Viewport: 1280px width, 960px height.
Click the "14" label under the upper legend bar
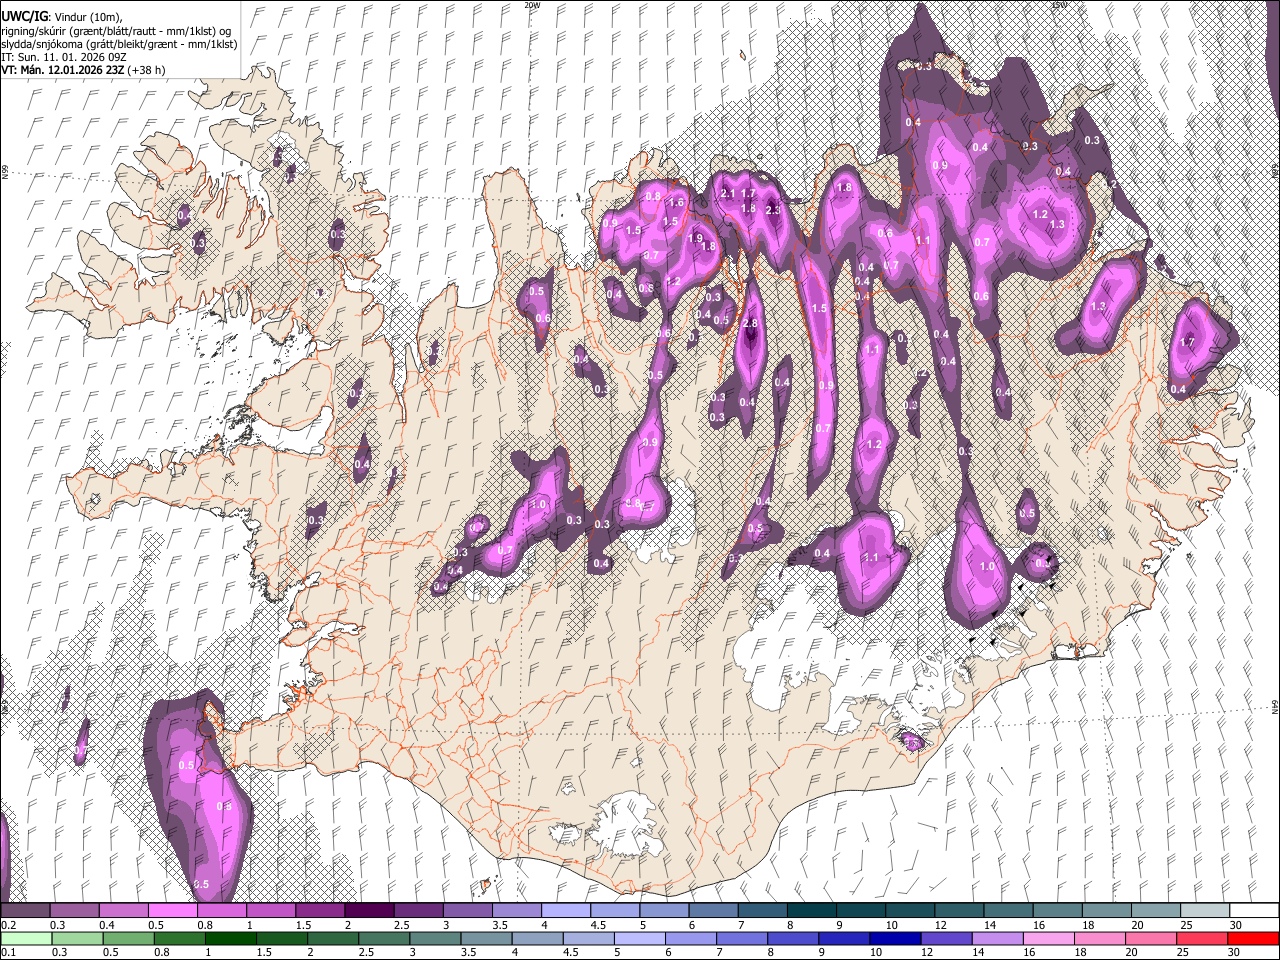(x=989, y=925)
